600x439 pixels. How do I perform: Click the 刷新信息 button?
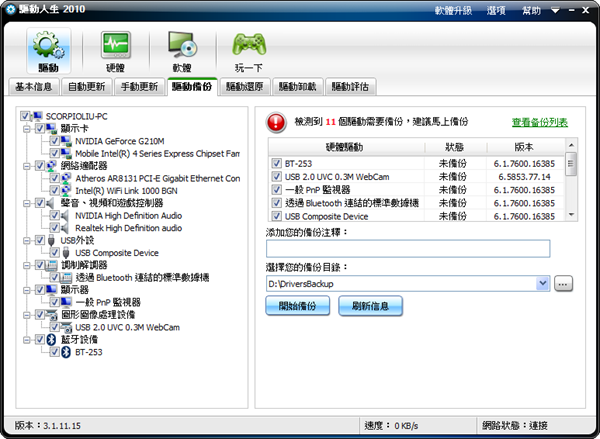370,306
